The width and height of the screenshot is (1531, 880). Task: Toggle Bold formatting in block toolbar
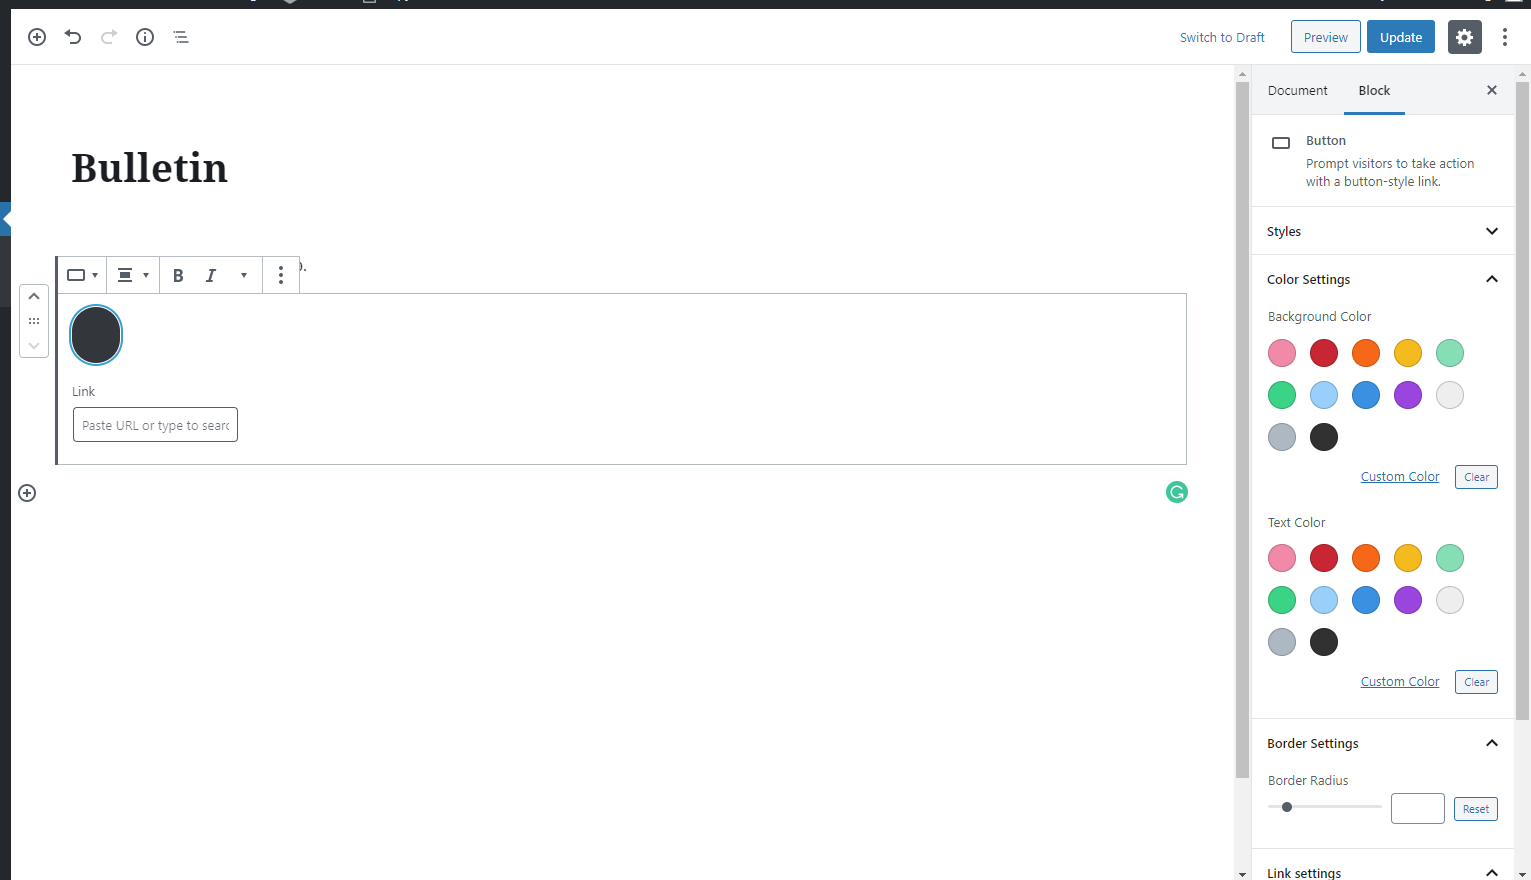pos(178,275)
